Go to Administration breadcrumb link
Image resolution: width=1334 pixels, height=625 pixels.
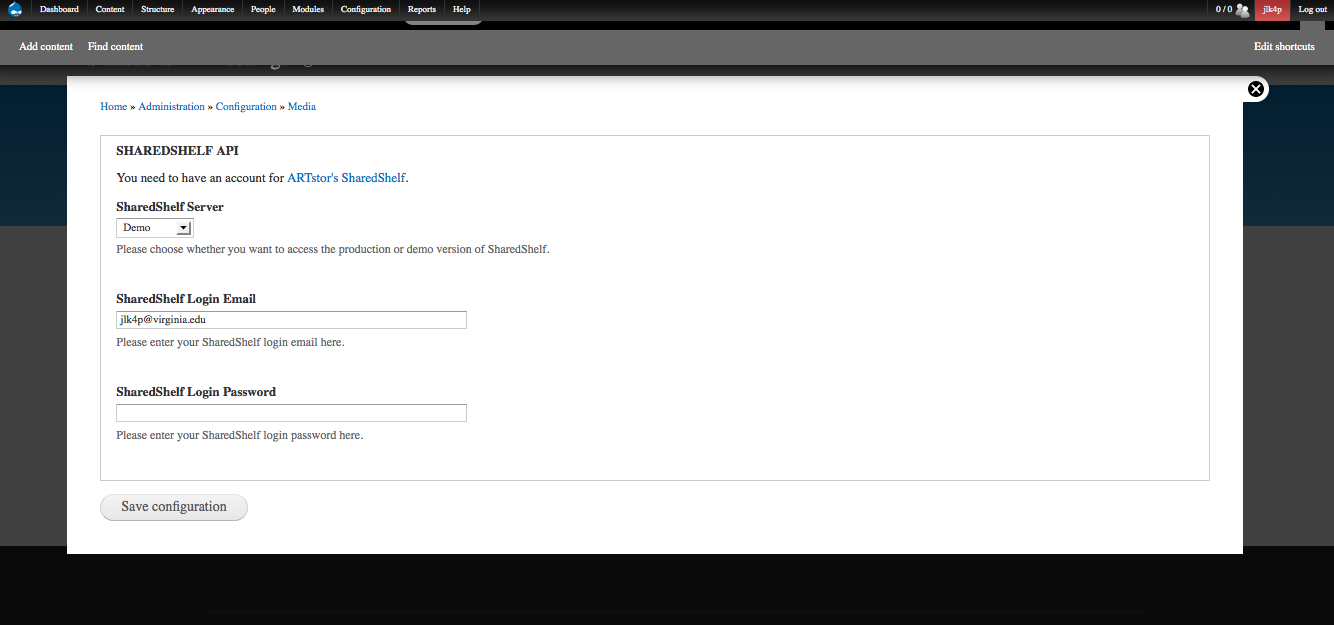coord(171,106)
